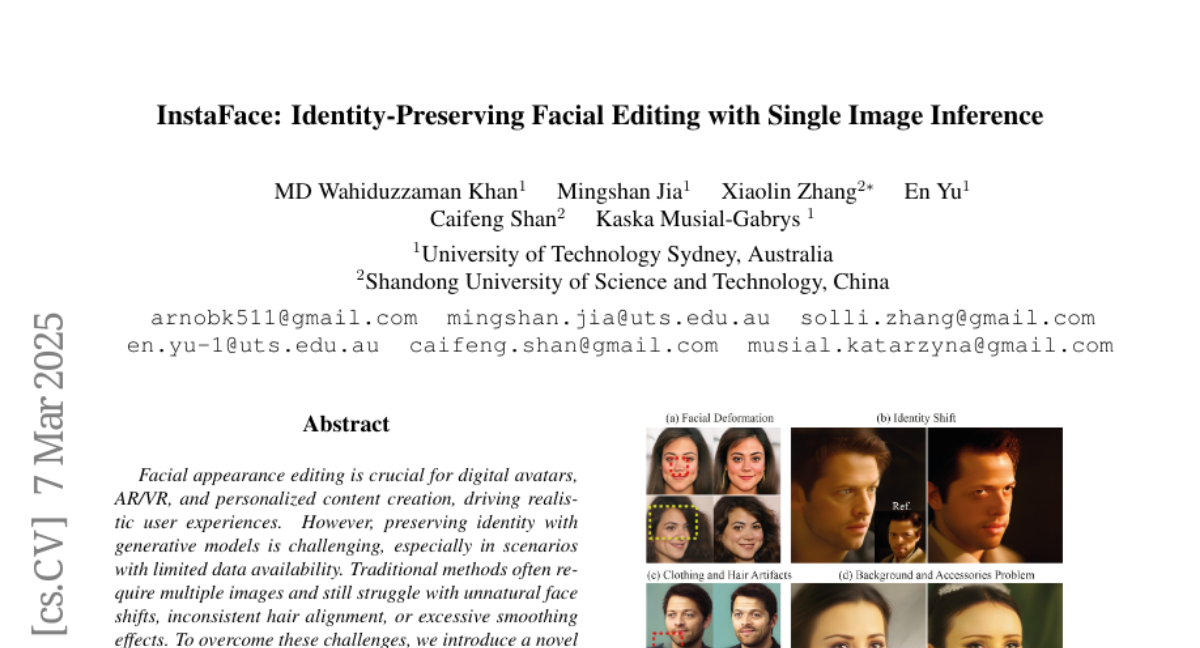Open the solli.zhang@gmail.com email address
This screenshot has width=1200, height=648.
point(947,318)
